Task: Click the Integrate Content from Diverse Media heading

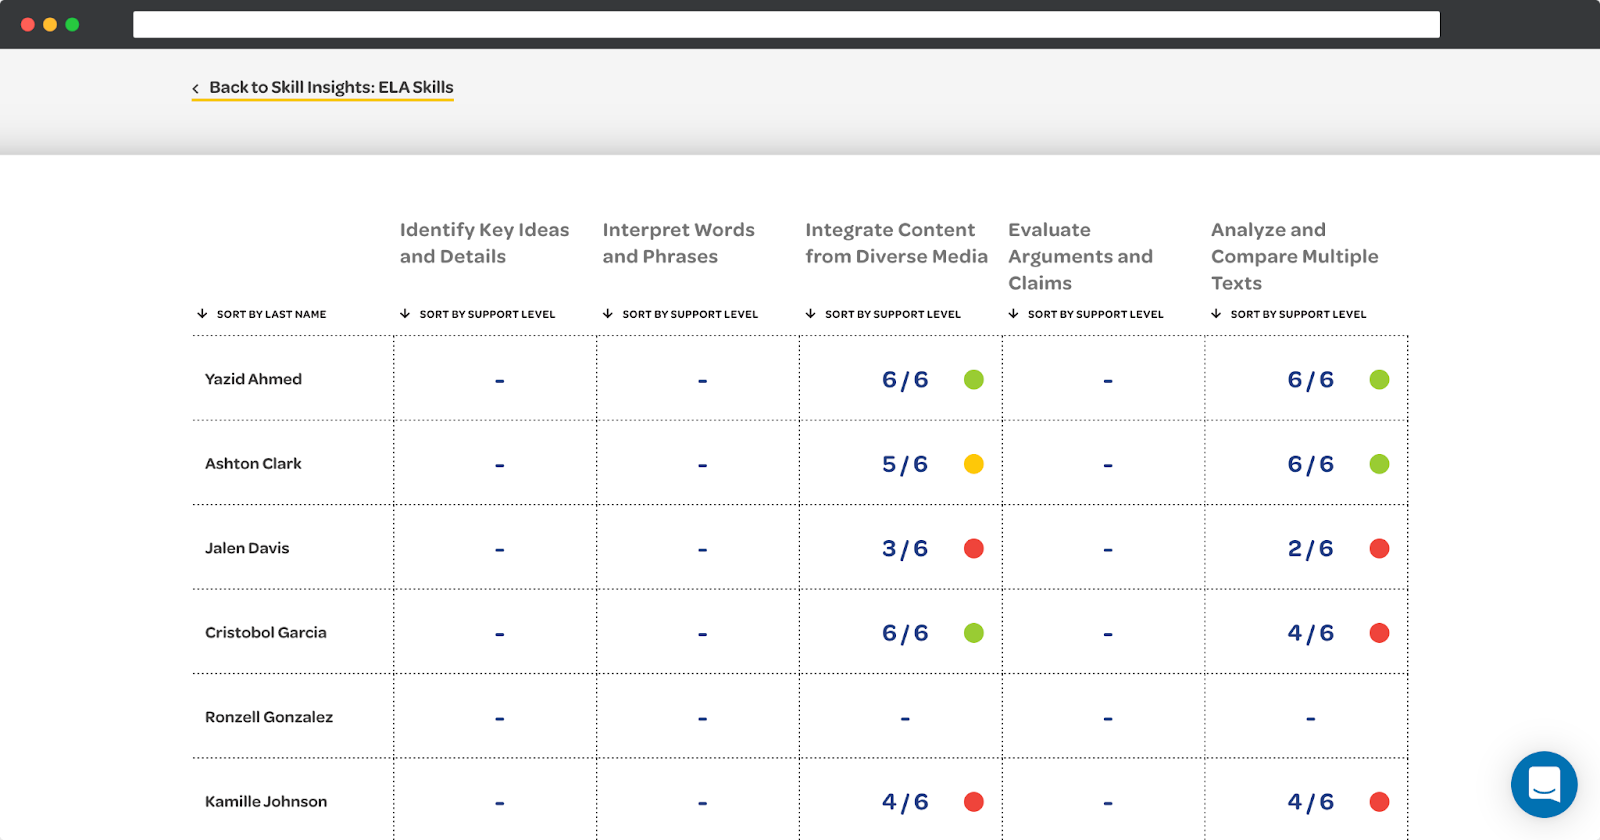Action: click(896, 243)
